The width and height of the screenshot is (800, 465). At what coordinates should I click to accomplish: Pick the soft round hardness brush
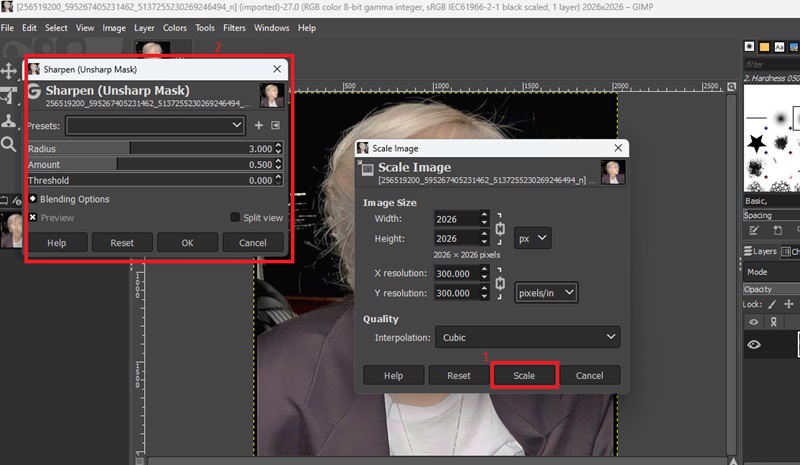[x=780, y=119]
